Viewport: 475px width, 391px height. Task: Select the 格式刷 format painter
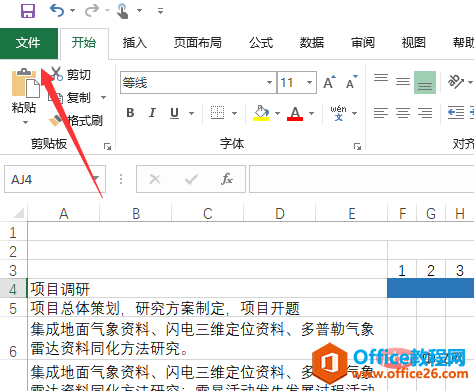point(75,120)
